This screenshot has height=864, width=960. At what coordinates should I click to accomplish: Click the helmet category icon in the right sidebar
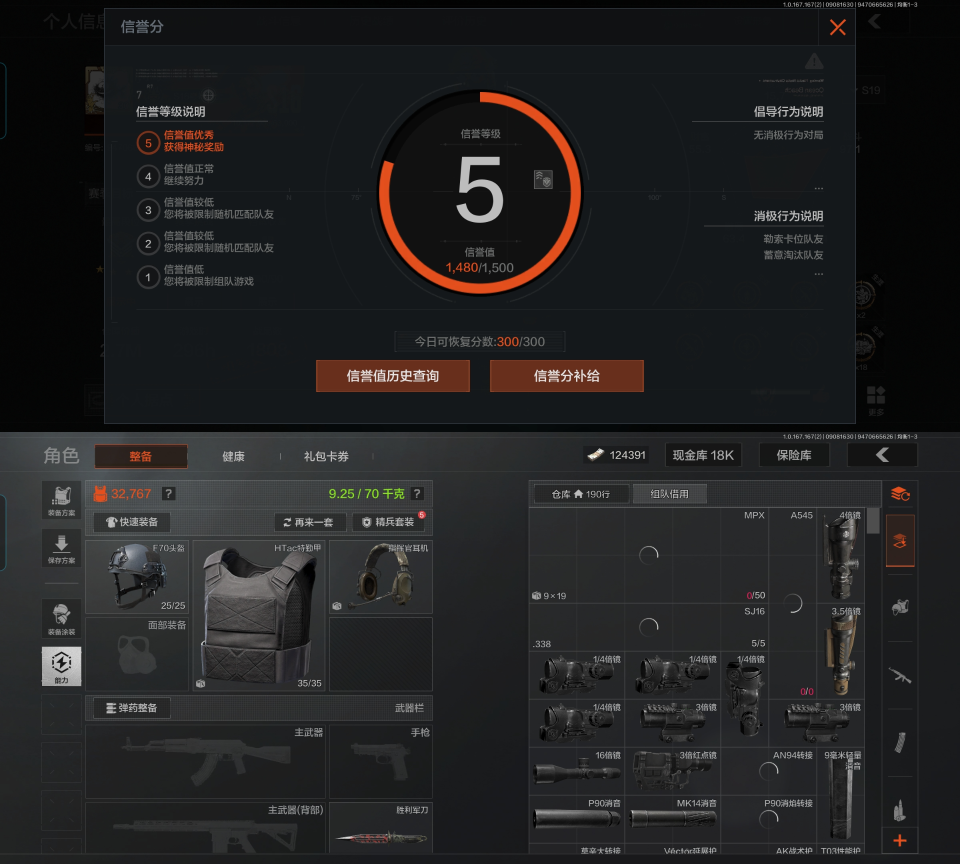coord(899,607)
